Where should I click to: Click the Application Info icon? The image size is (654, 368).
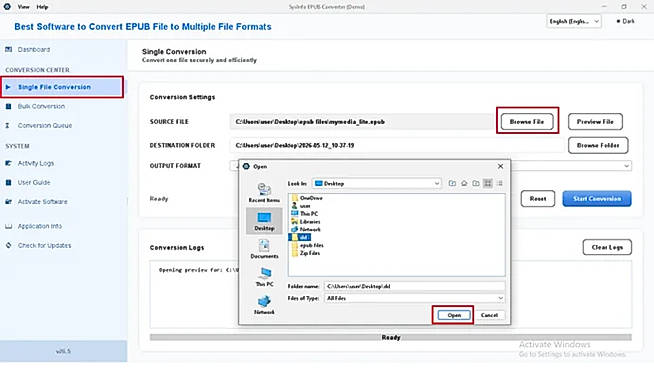pyautogui.click(x=8, y=226)
